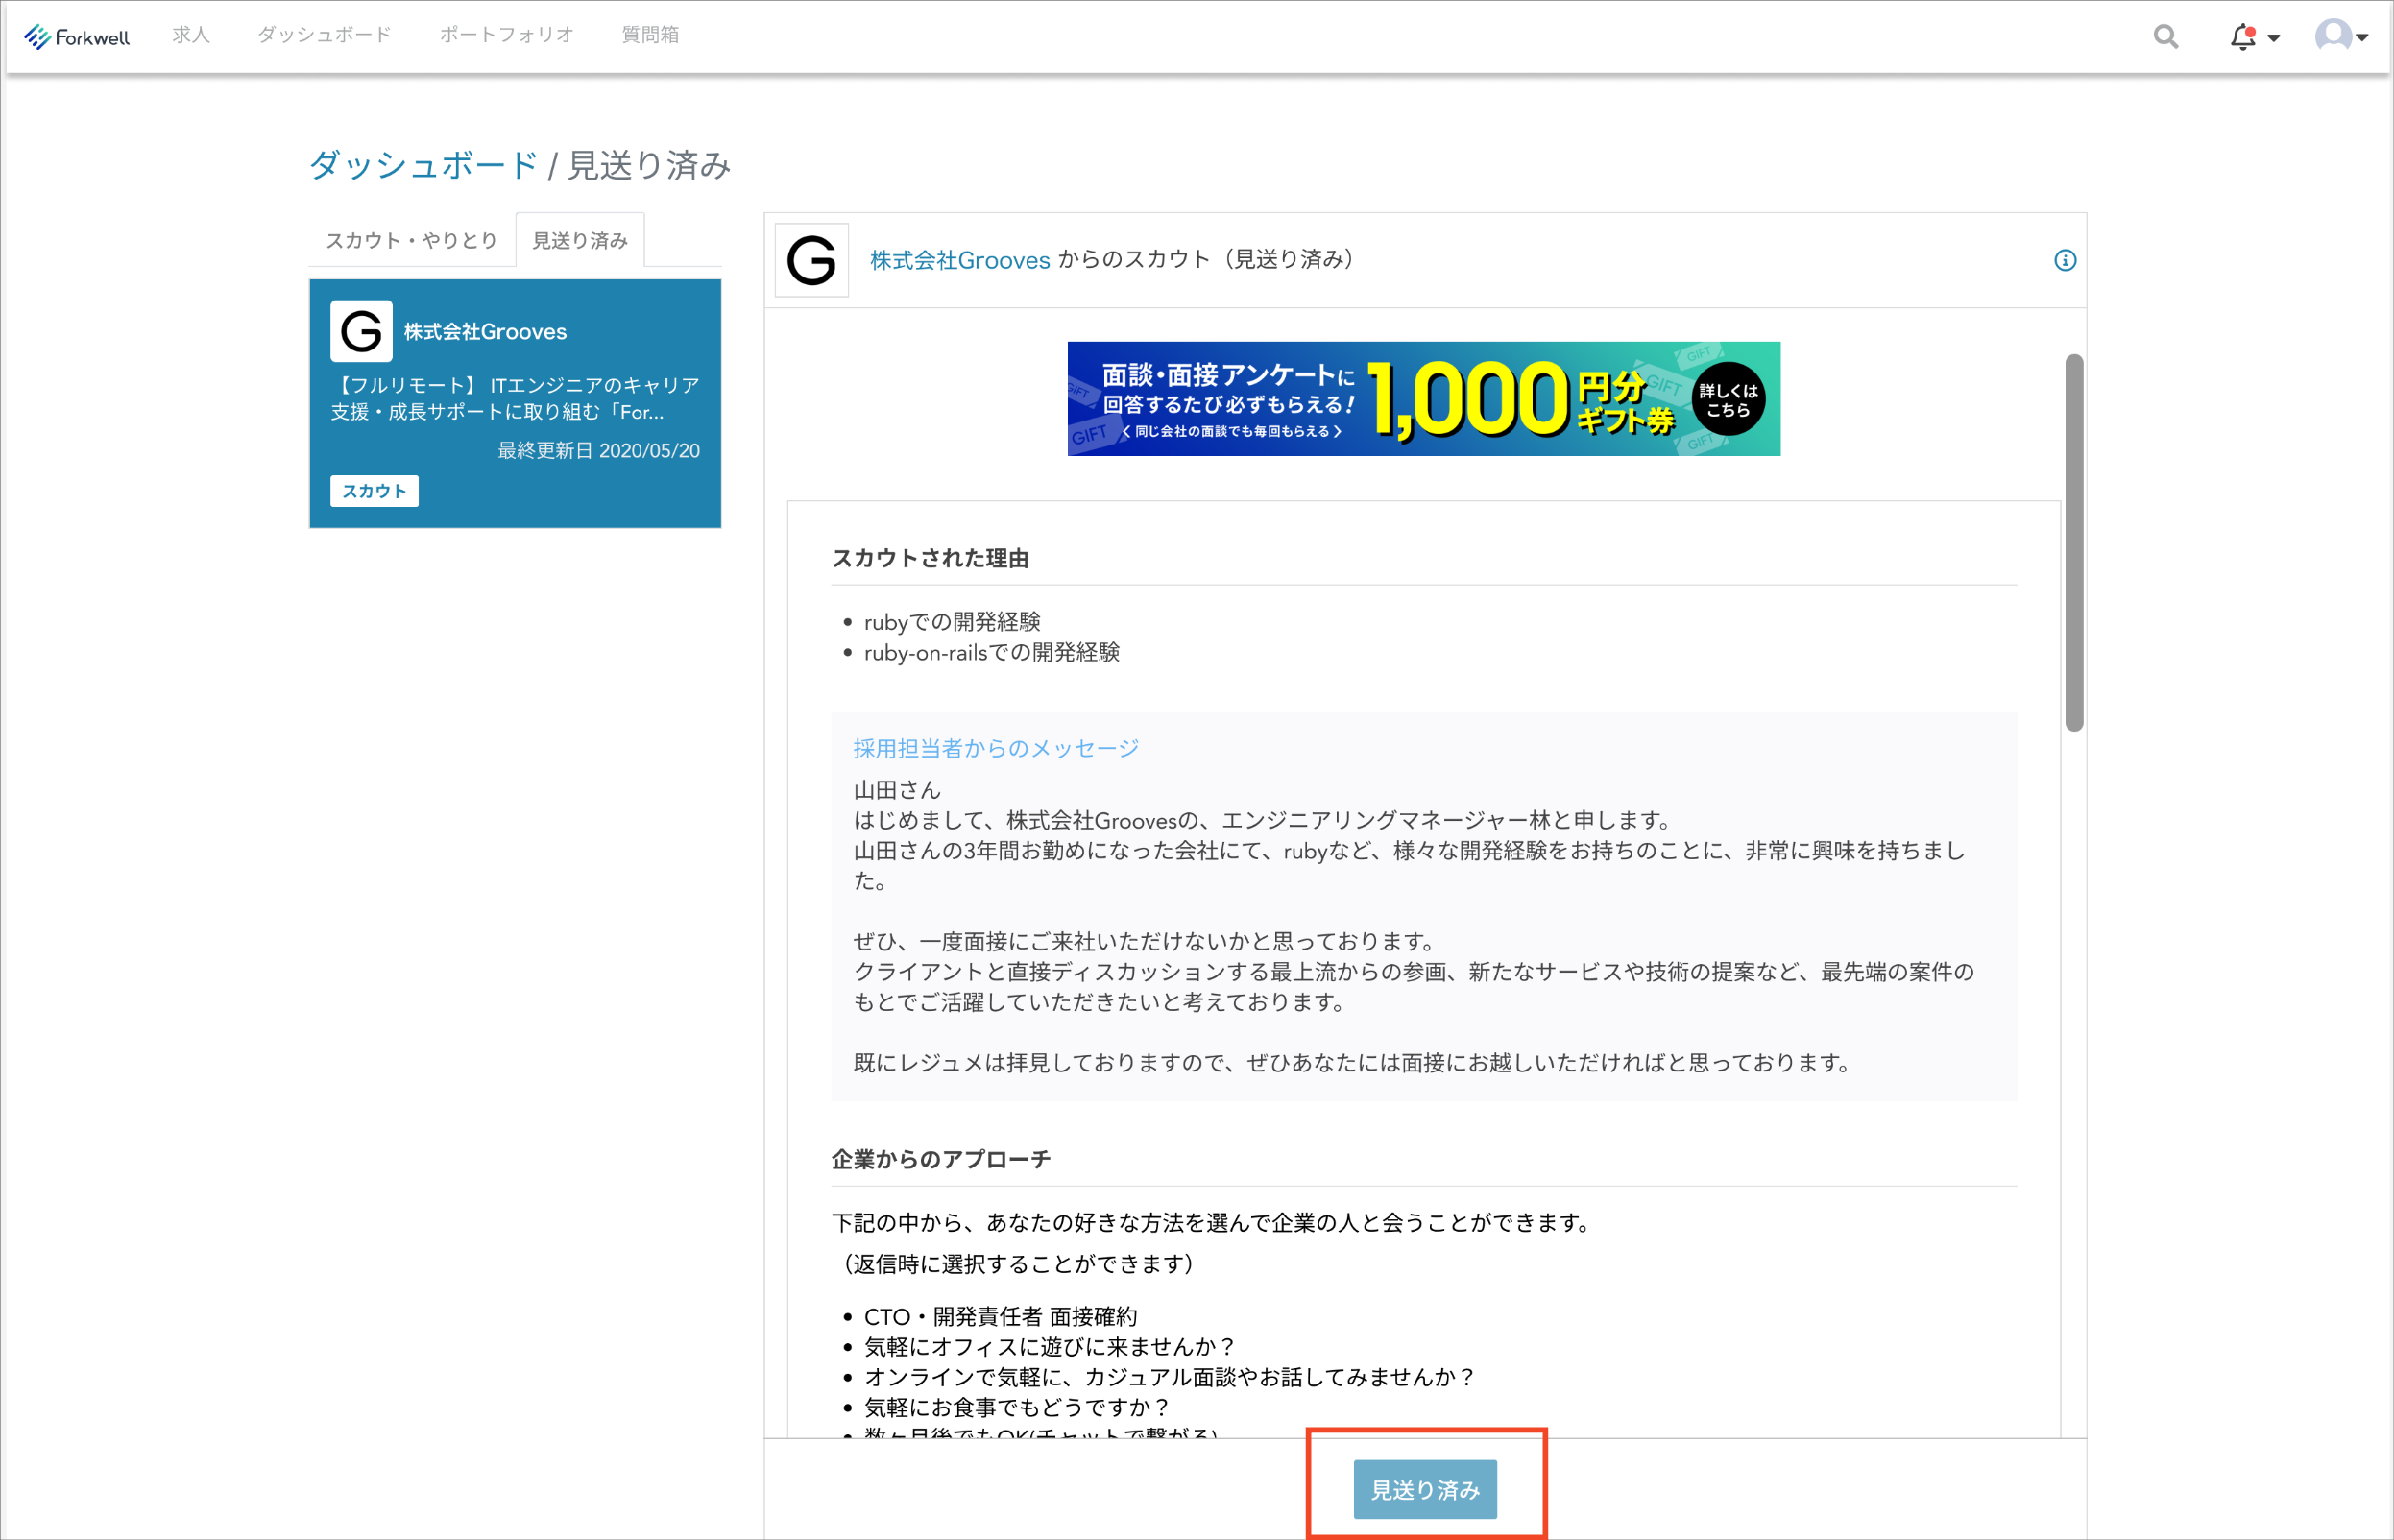Click the スカウト tag on Grooves card
The height and width of the screenshot is (1540, 2394).
[x=374, y=491]
